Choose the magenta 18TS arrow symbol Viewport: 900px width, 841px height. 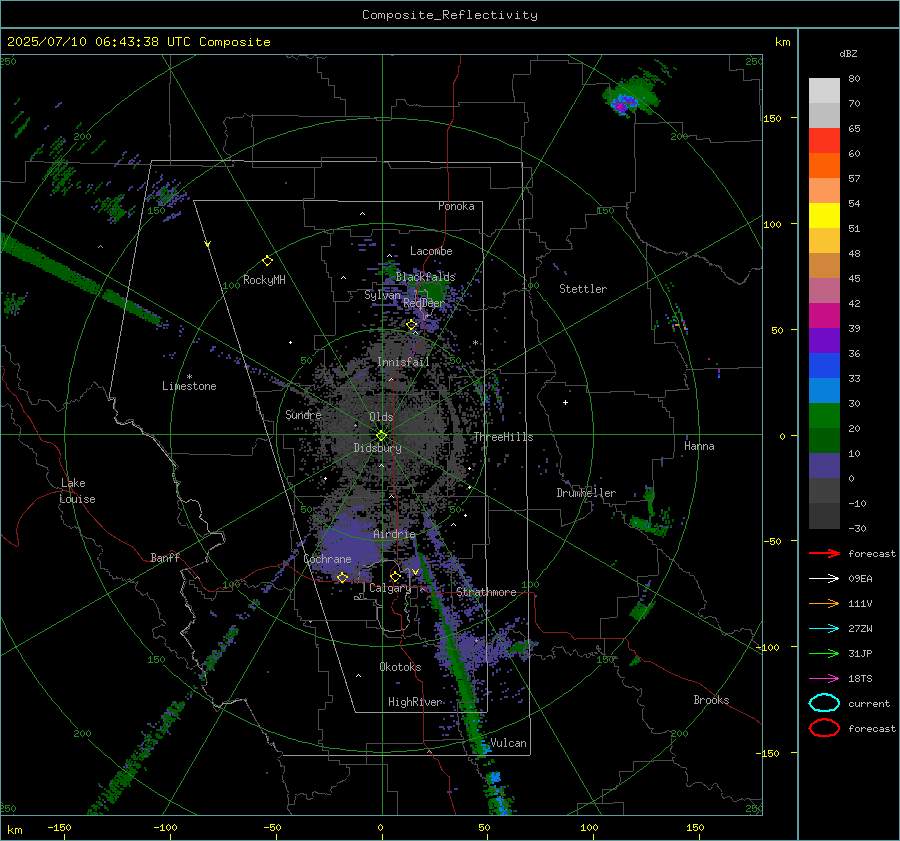coord(824,679)
